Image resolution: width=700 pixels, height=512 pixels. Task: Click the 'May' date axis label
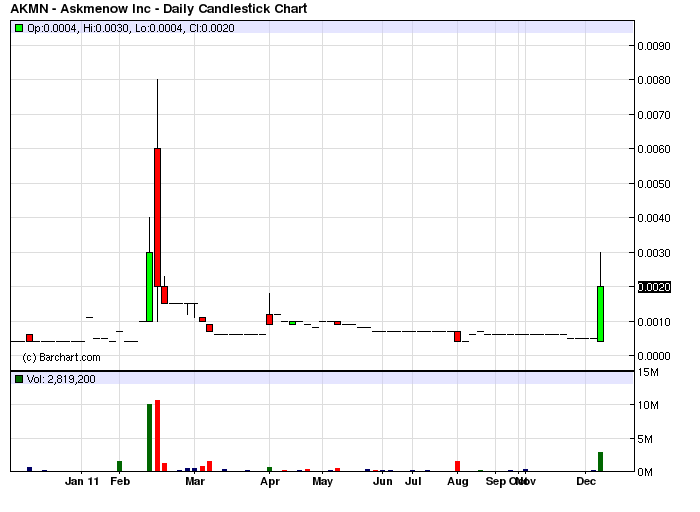click(322, 481)
